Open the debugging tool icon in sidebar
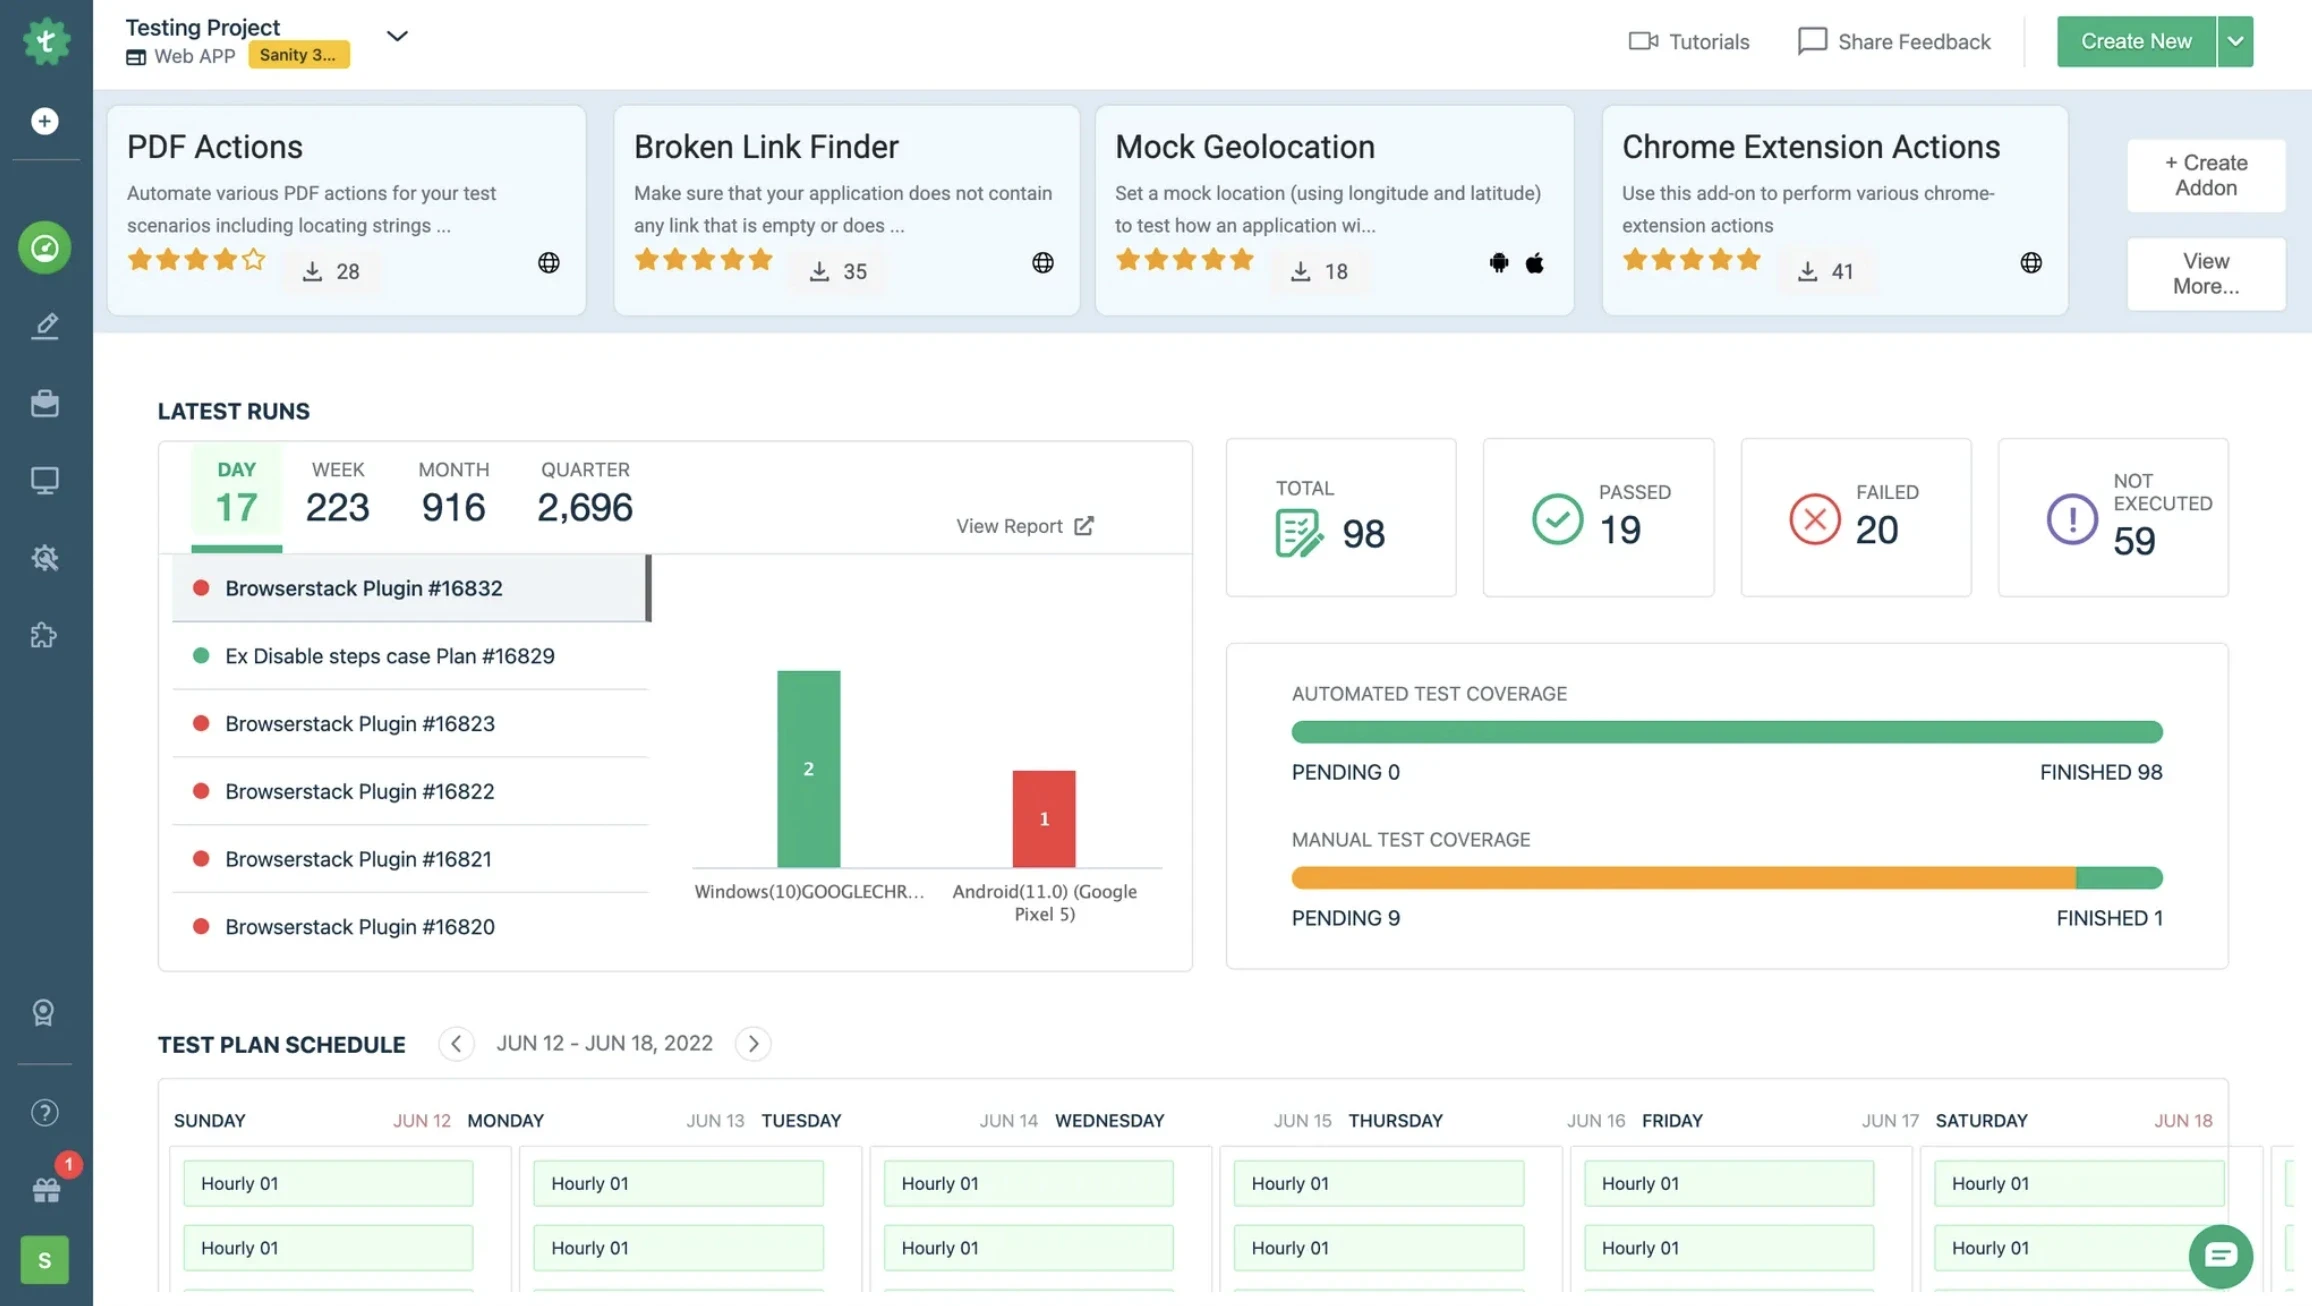This screenshot has width=2312, height=1306. pyautogui.click(x=44, y=558)
